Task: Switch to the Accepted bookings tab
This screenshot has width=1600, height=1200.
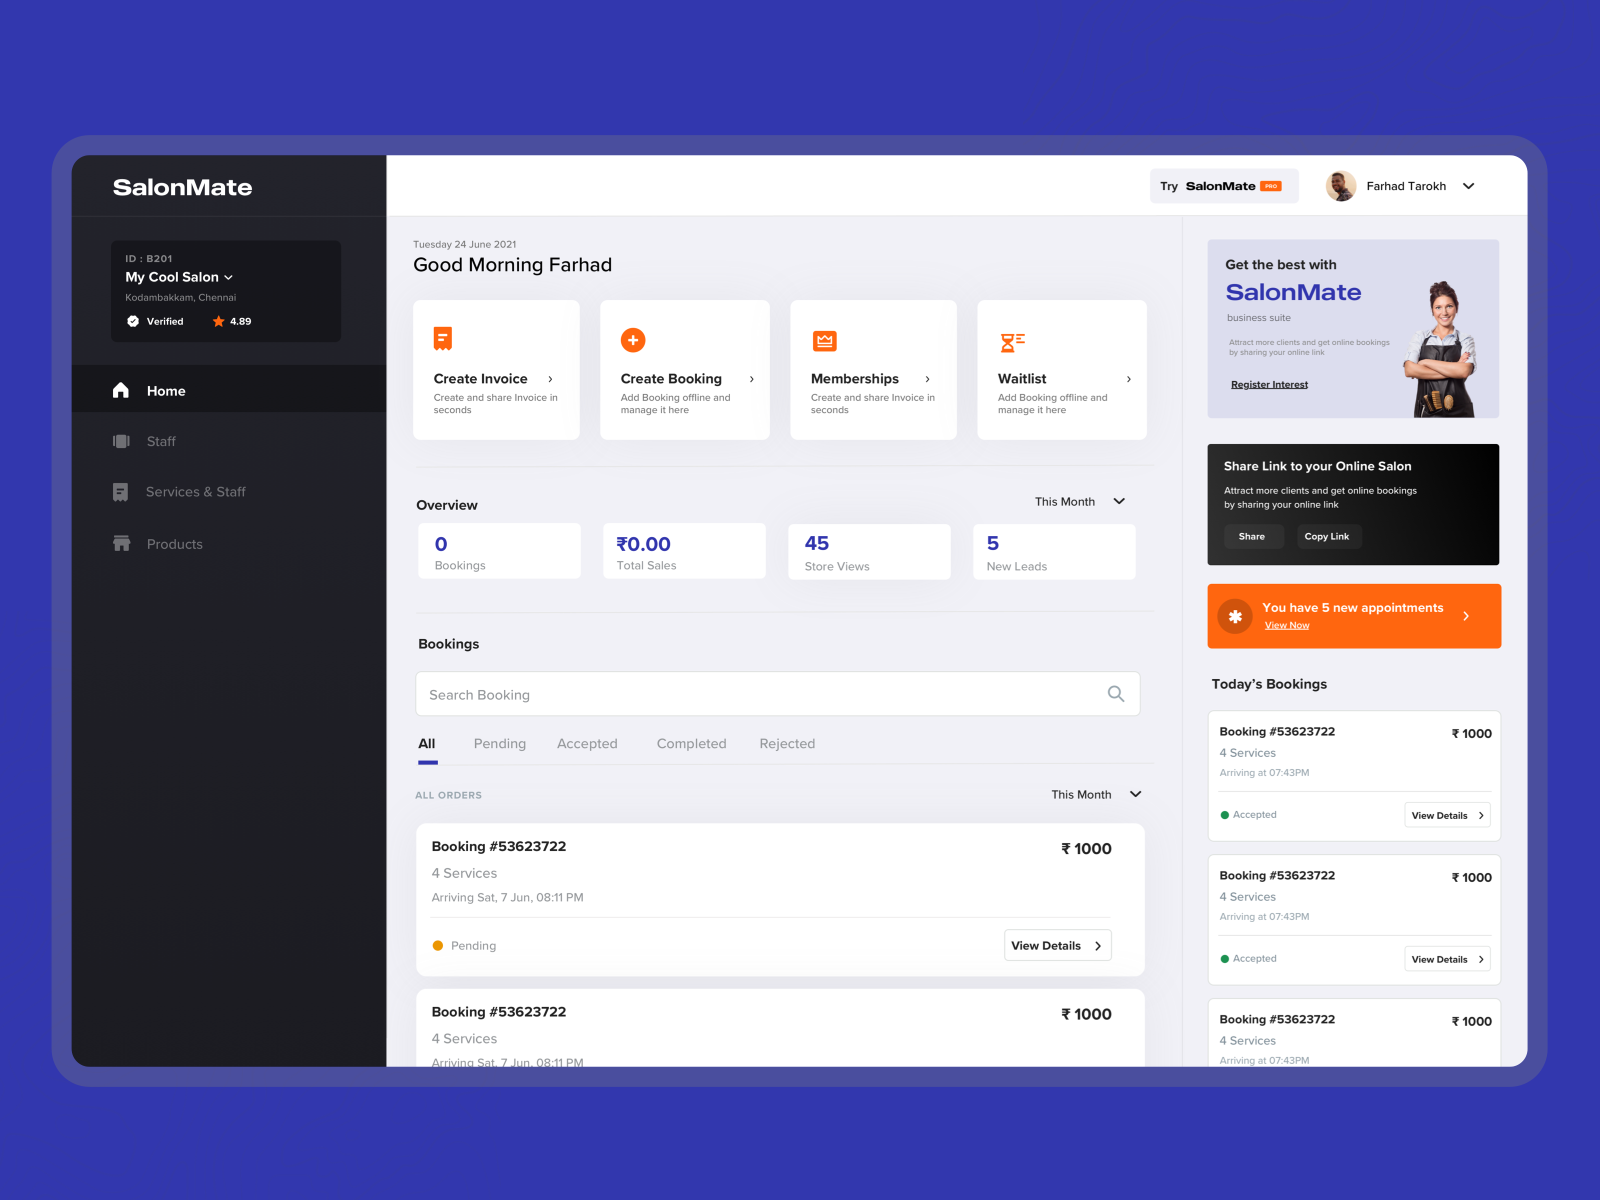Action: (x=587, y=743)
